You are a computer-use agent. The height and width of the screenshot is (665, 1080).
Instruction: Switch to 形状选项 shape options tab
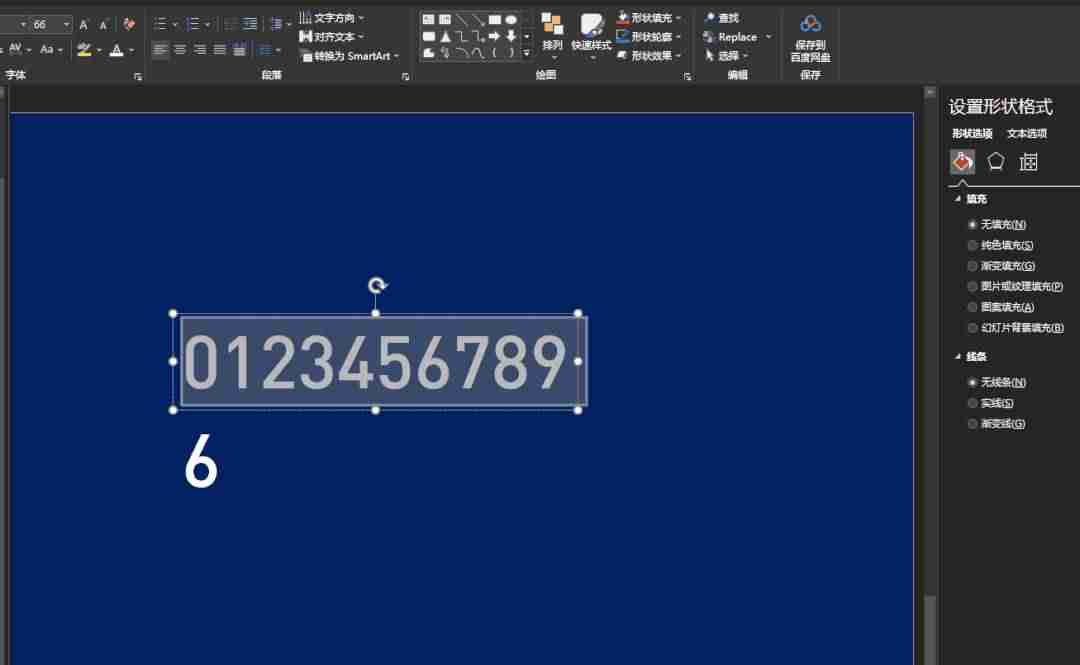tap(972, 134)
